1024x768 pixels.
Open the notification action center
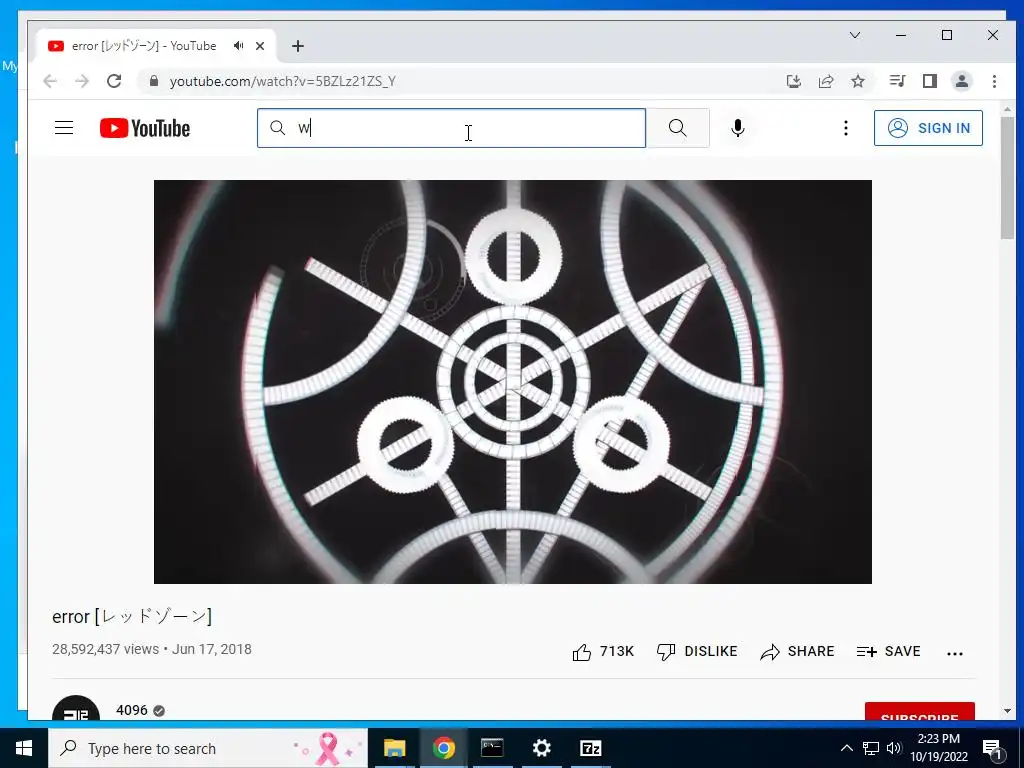point(993,749)
